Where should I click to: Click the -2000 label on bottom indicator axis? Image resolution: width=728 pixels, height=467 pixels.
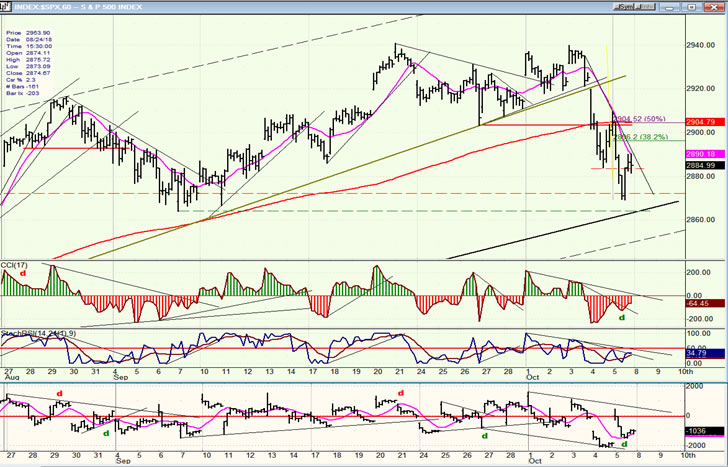[x=695, y=446]
